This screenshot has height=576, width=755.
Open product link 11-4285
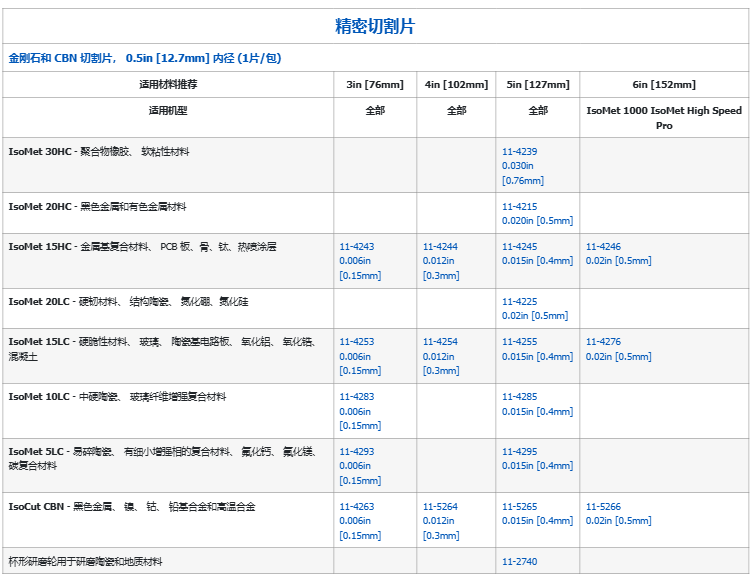[520, 396]
